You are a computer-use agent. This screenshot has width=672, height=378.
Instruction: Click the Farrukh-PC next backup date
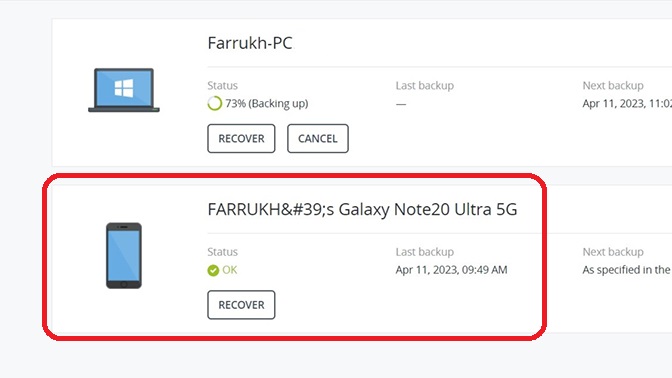coord(627,104)
